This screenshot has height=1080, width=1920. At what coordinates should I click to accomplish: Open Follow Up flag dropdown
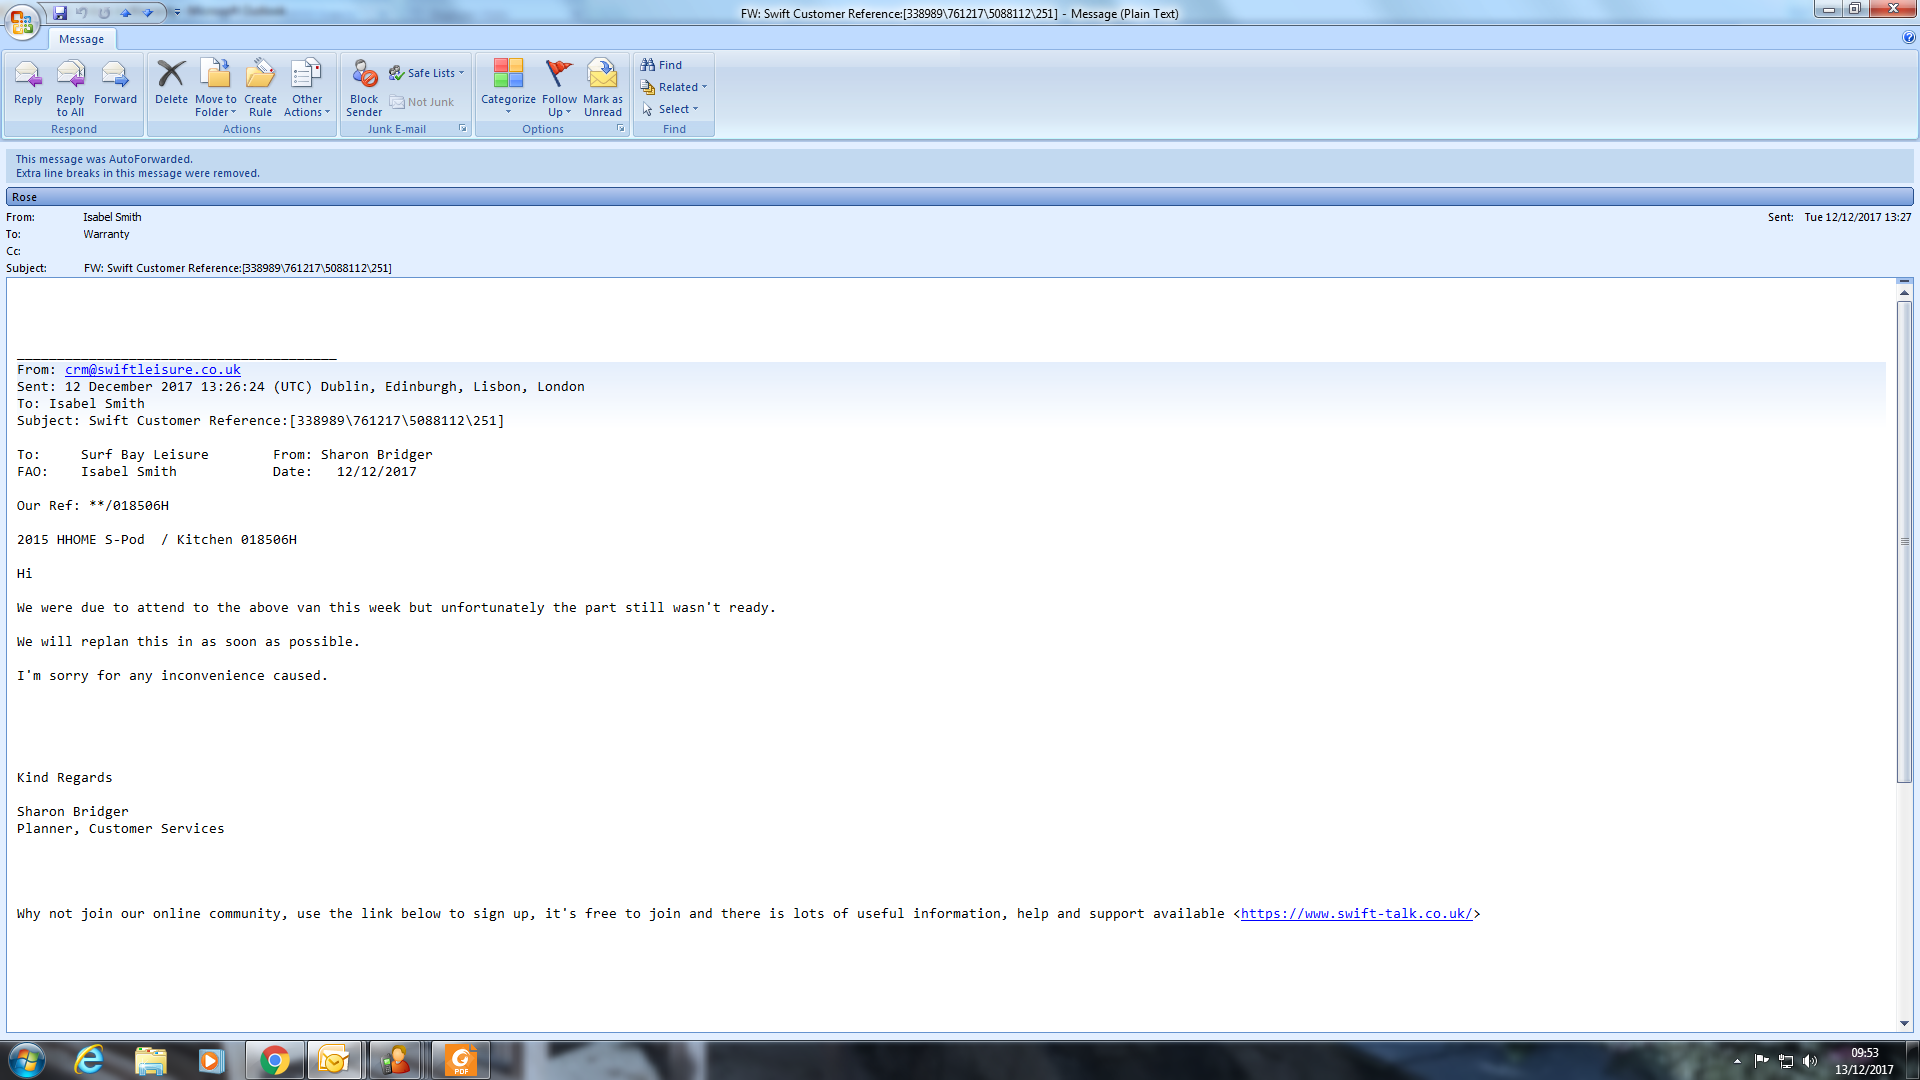pyautogui.click(x=560, y=105)
